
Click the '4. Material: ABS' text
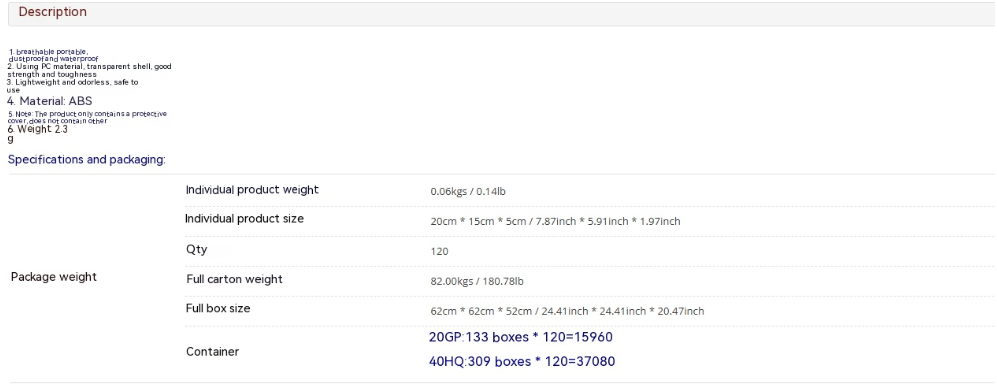point(50,100)
